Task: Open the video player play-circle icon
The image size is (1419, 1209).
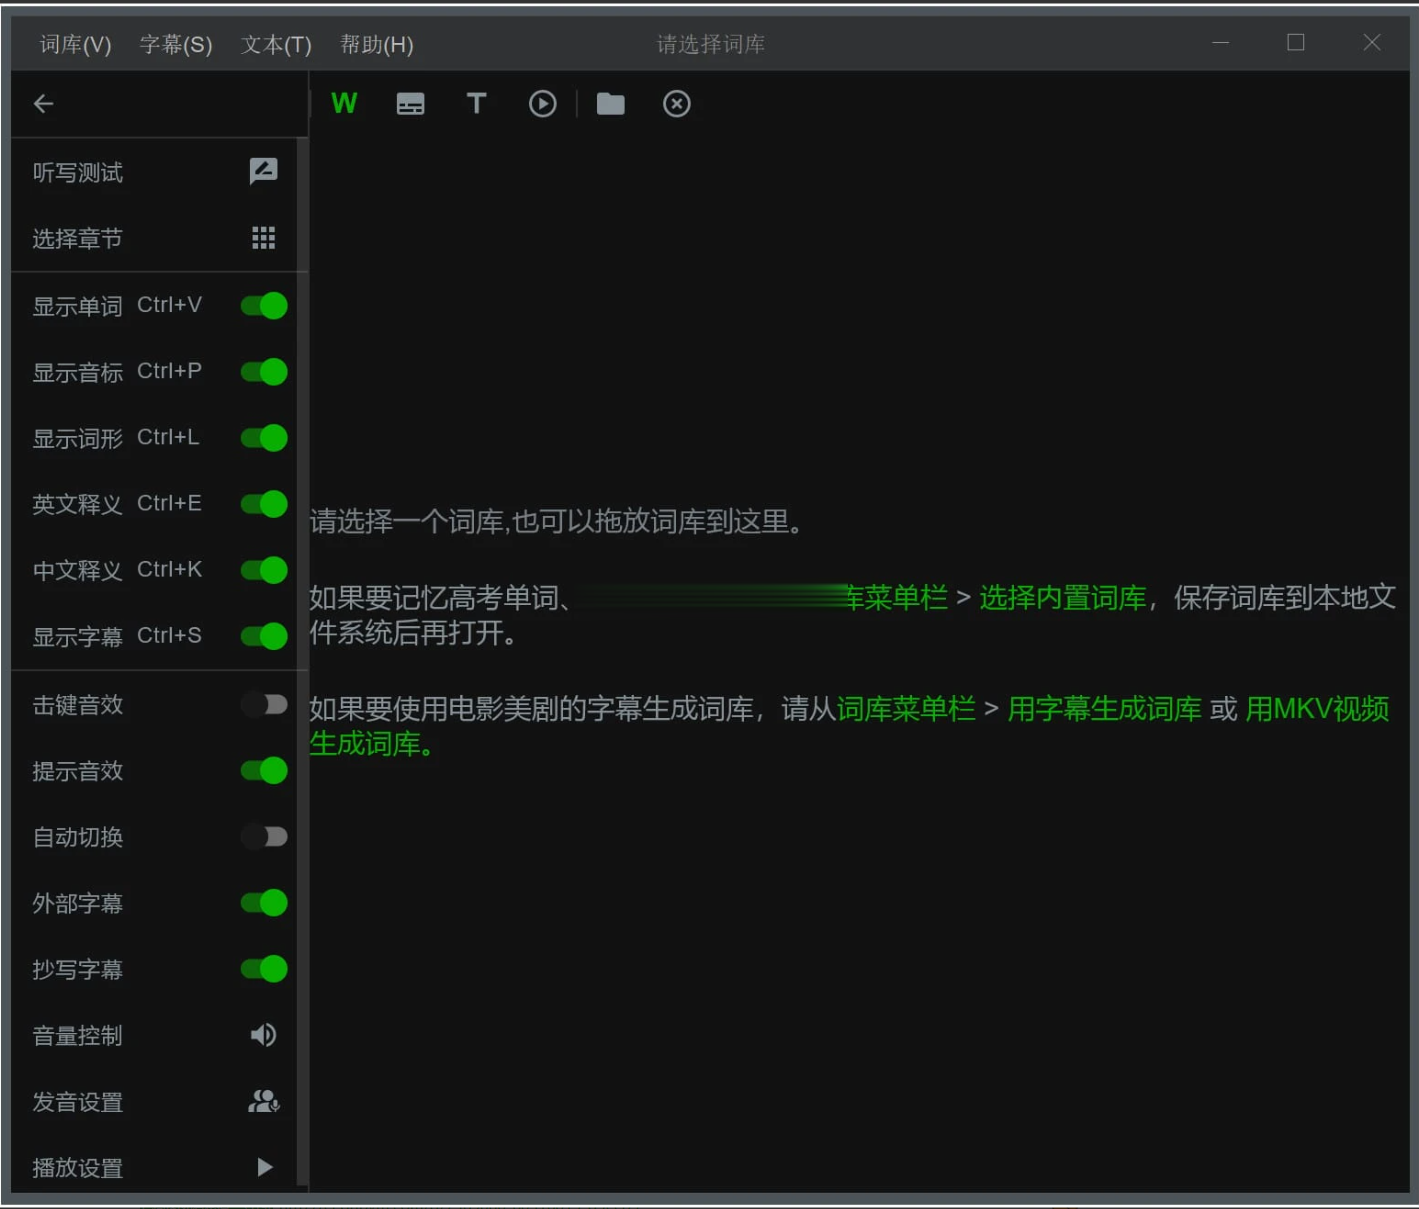Action: coord(542,104)
